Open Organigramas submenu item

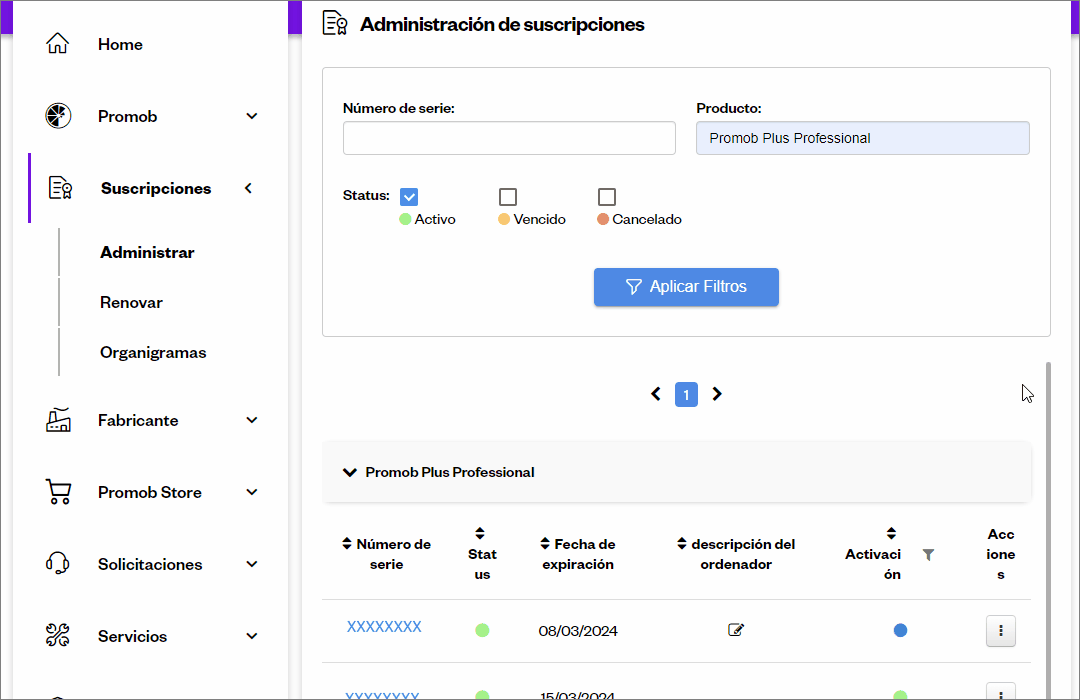(x=153, y=353)
